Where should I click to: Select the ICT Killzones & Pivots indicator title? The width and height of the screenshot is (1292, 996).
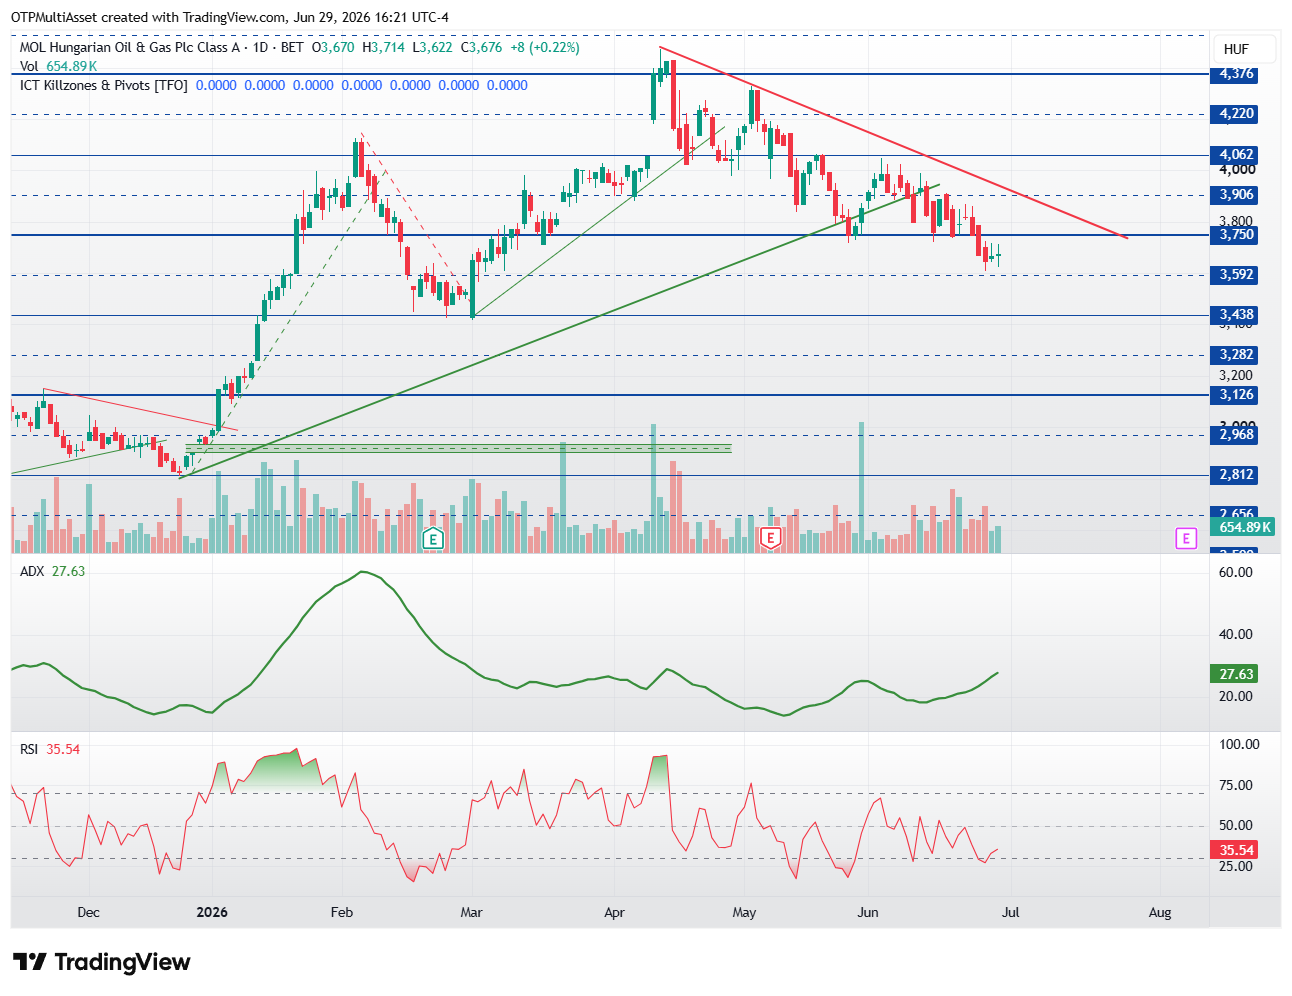tap(104, 85)
